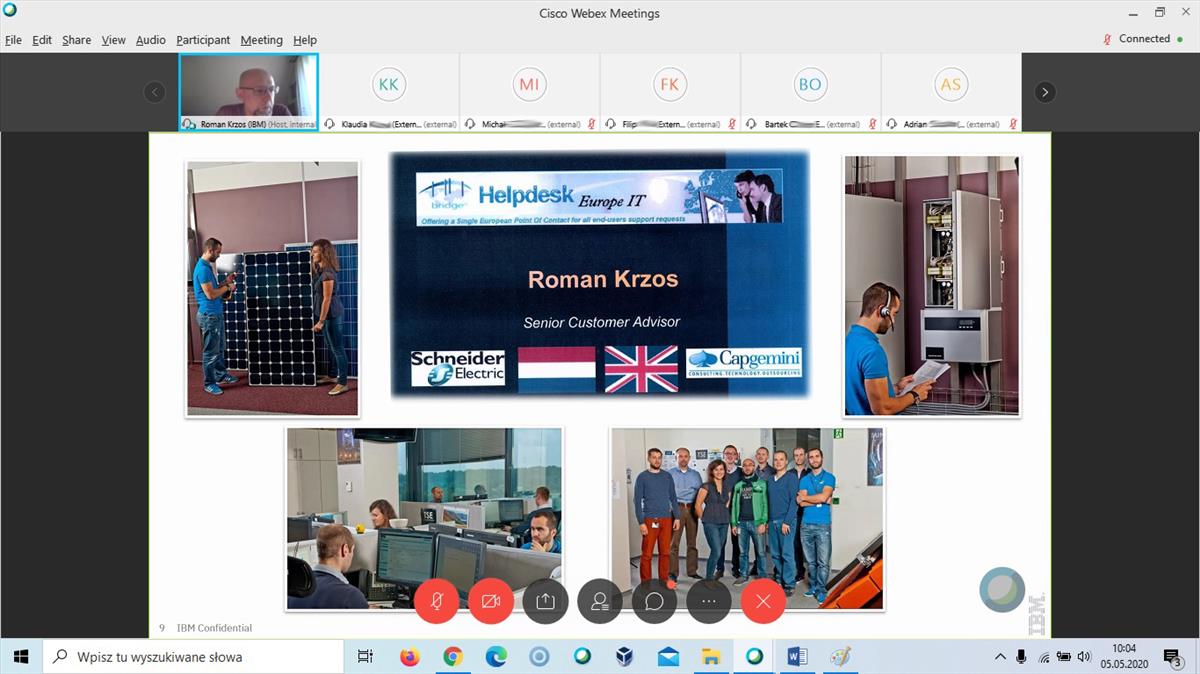Open the Meeting menu
Viewport: 1200px width, 674px height.
[x=261, y=40]
